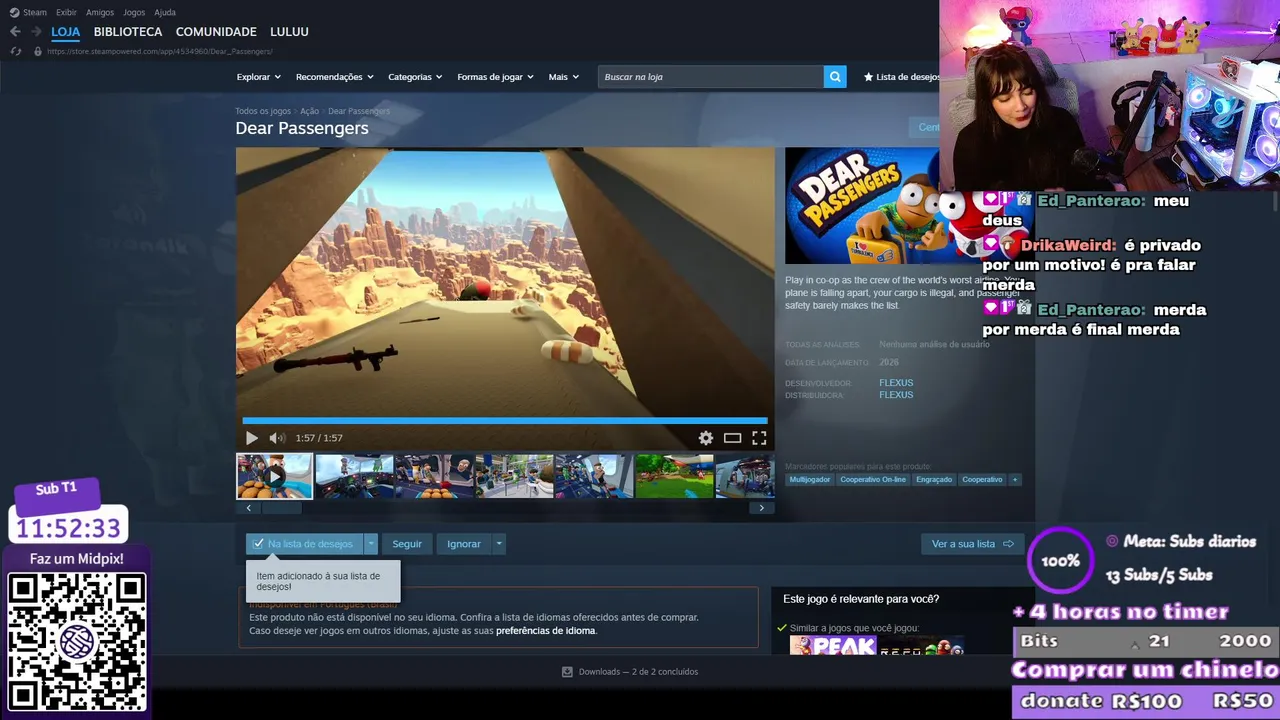Switch to the BIBLIOTECA tab
The image size is (1280, 720).
[128, 32]
